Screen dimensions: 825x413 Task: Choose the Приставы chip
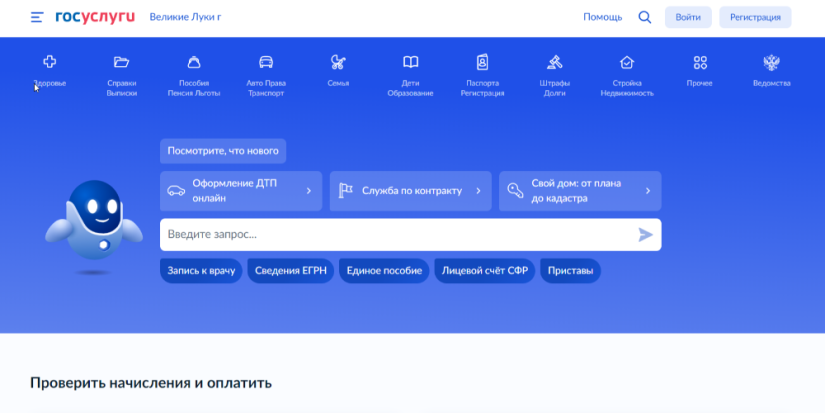click(x=570, y=270)
